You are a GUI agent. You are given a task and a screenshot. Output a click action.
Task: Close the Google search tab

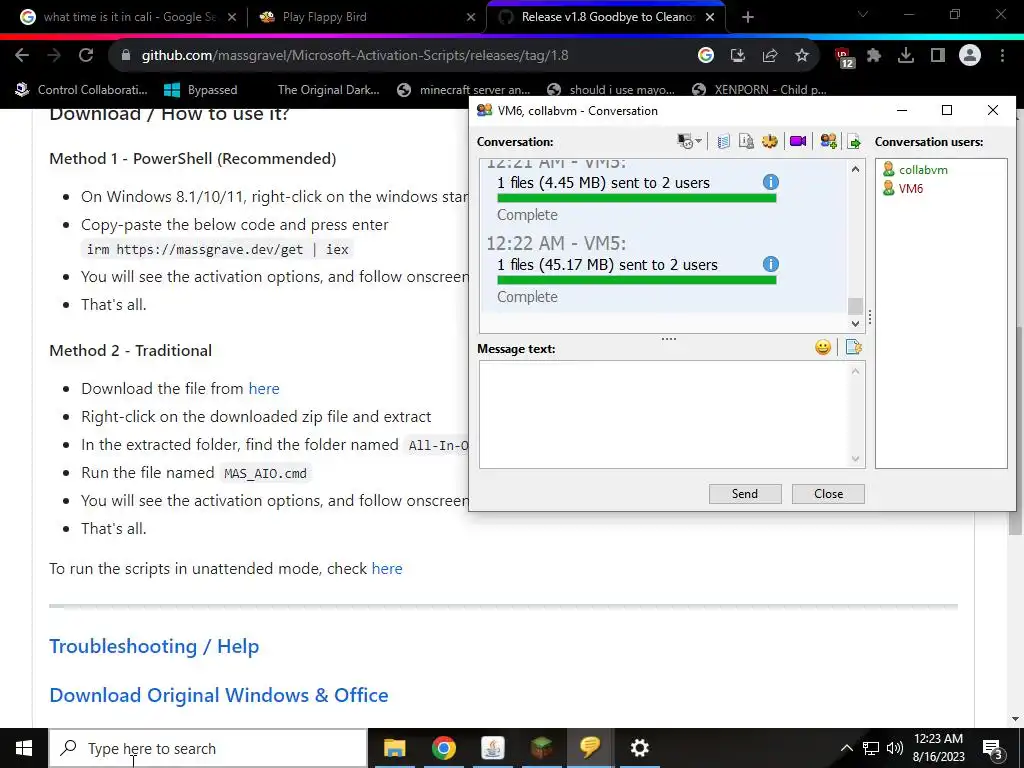[x=232, y=18]
